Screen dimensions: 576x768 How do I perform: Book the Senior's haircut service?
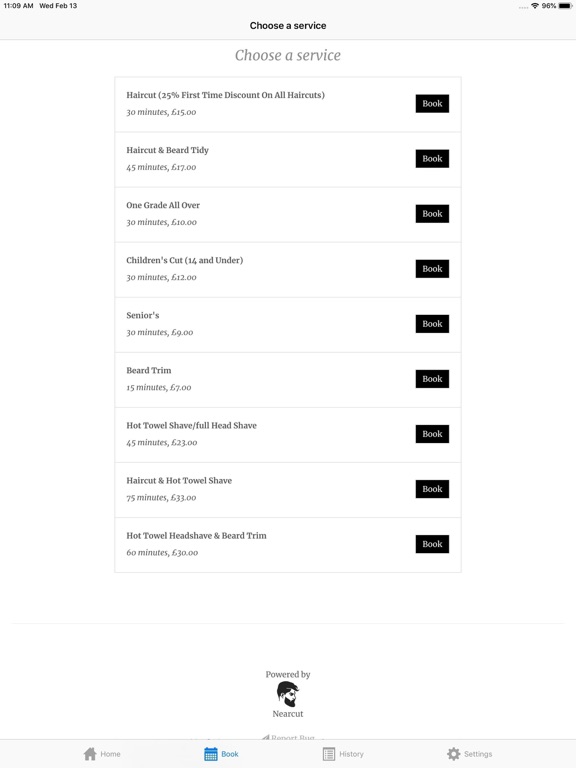432,324
